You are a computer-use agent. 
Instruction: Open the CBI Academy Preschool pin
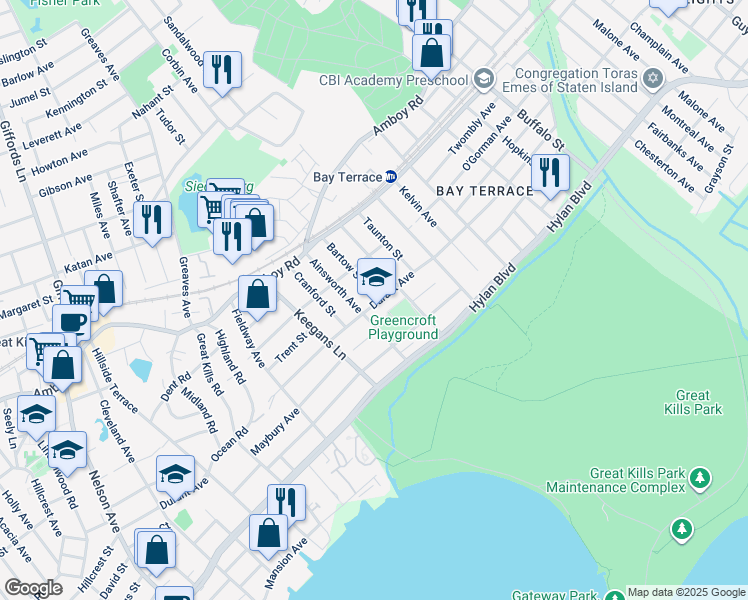(483, 80)
